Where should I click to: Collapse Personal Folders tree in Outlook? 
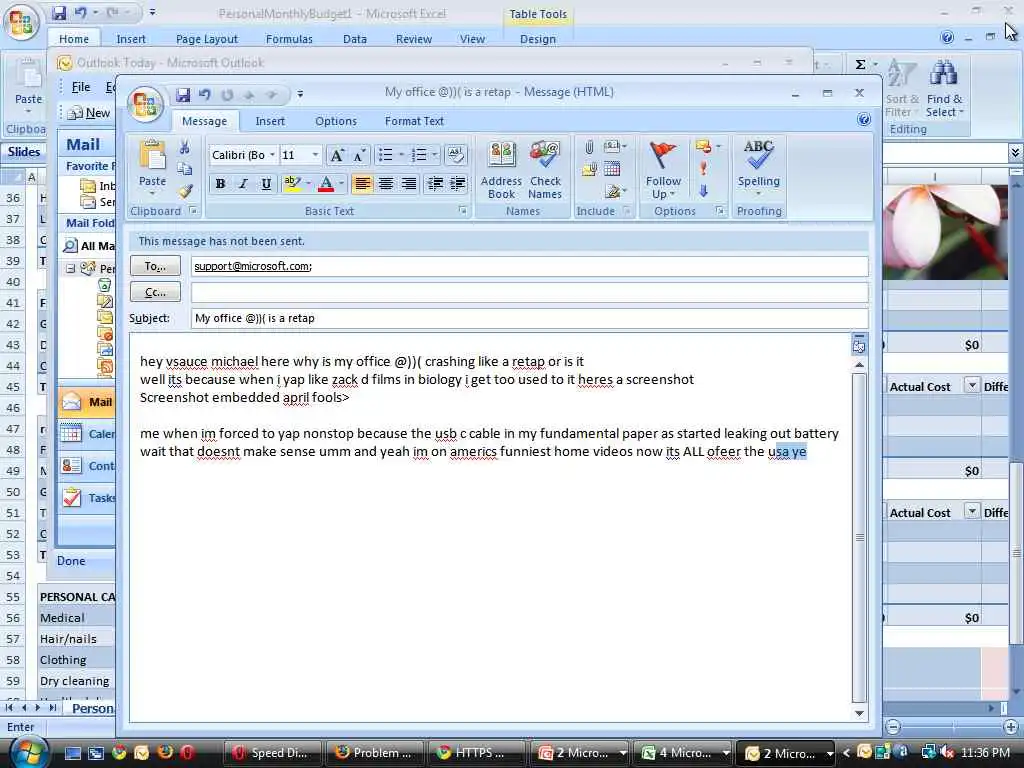(70, 268)
